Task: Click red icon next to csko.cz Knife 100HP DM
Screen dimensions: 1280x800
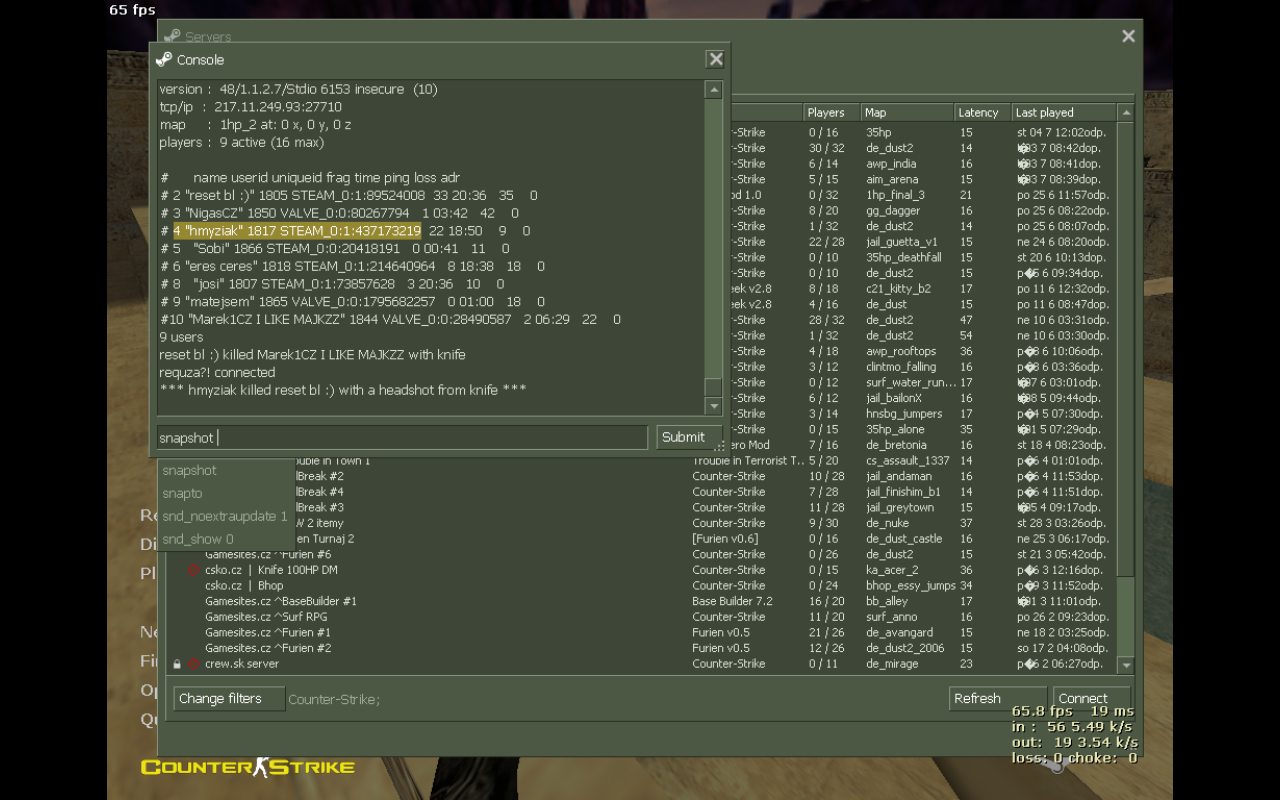Action: pos(193,570)
